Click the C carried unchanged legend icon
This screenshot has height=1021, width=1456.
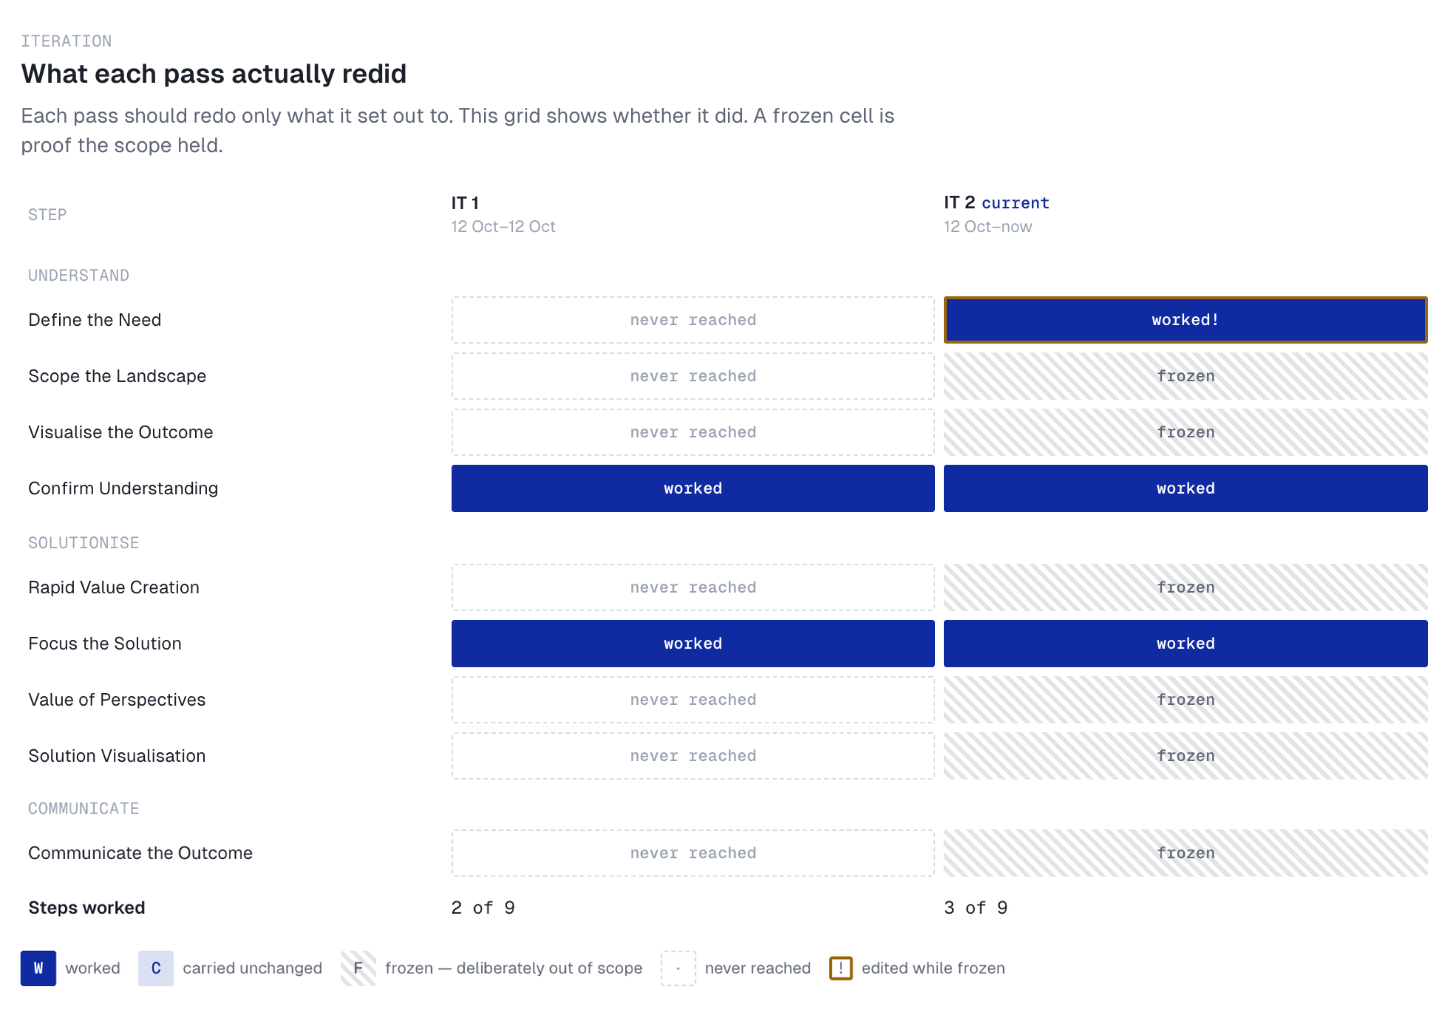click(x=156, y=968)
